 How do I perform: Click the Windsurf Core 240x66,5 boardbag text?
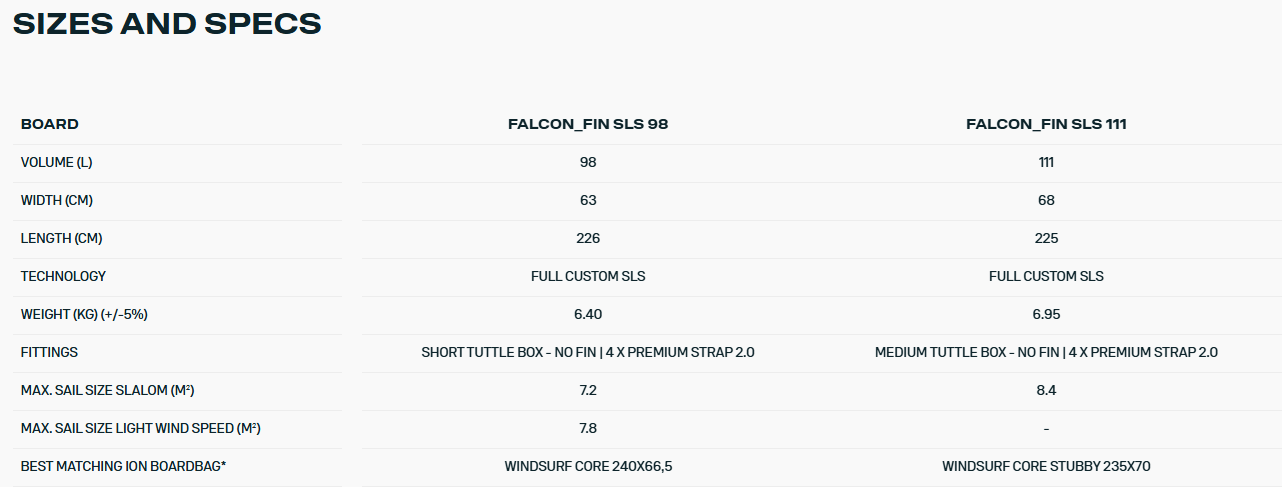point(588,466)
